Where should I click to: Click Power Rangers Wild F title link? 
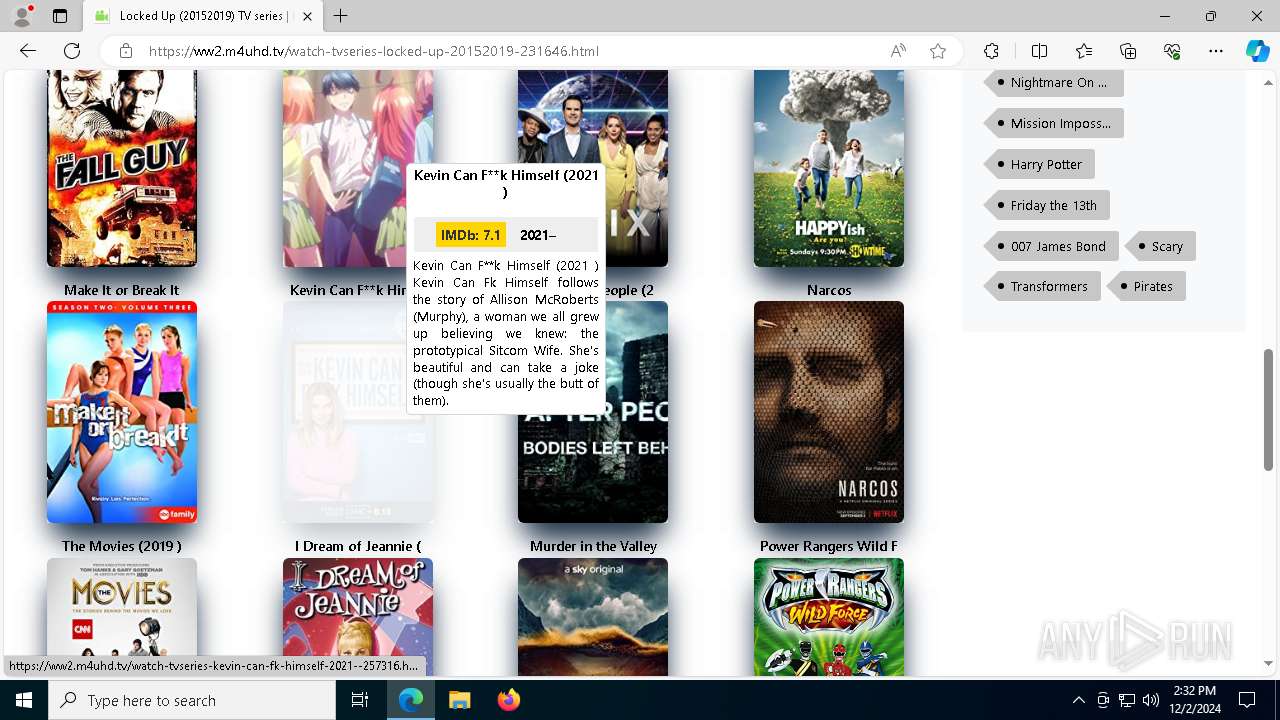tap(829, 546)
